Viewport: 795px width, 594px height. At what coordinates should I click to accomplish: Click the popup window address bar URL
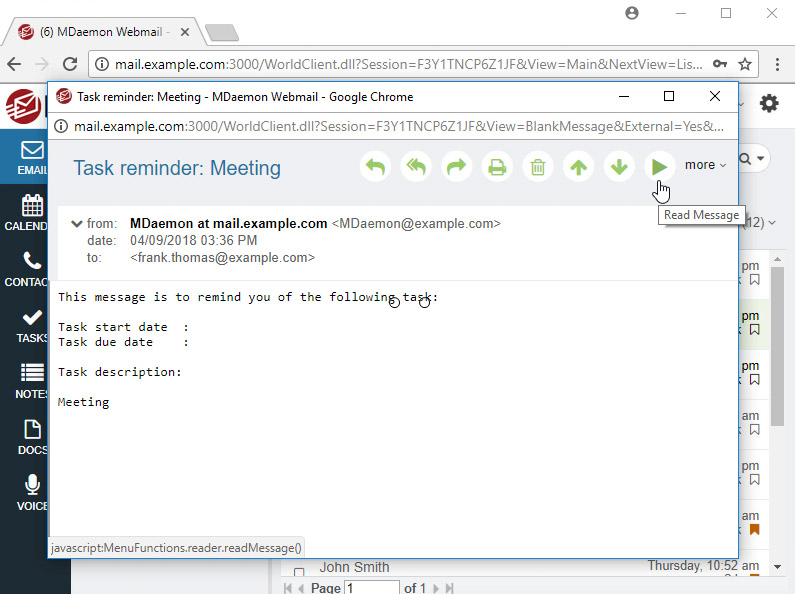(399, 126)
